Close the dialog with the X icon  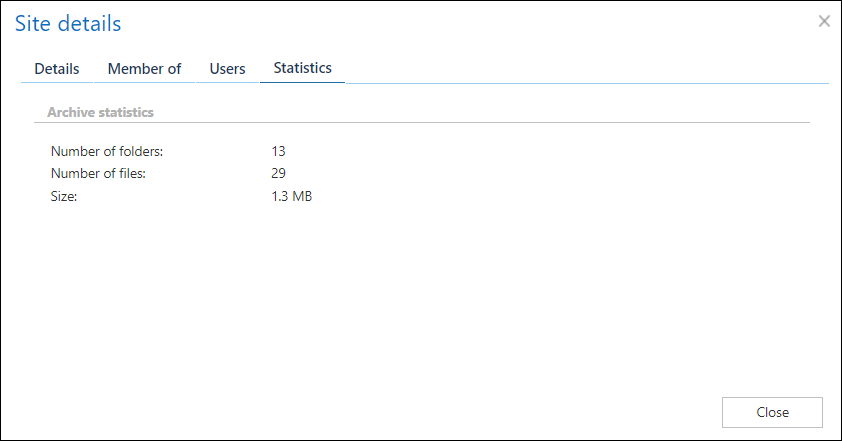(x=824, y=21)
